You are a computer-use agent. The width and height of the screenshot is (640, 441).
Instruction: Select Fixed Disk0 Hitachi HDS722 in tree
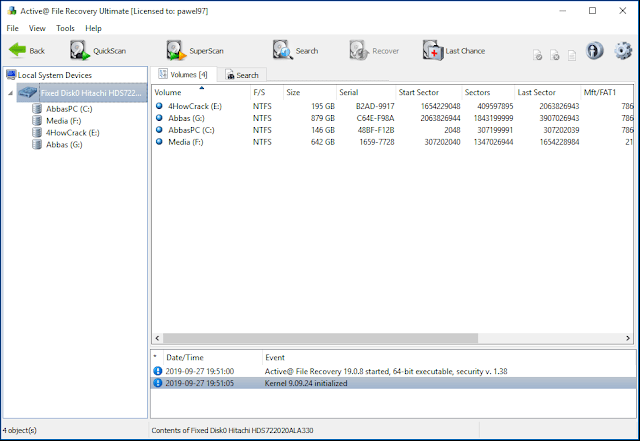(x=82, y=93)
